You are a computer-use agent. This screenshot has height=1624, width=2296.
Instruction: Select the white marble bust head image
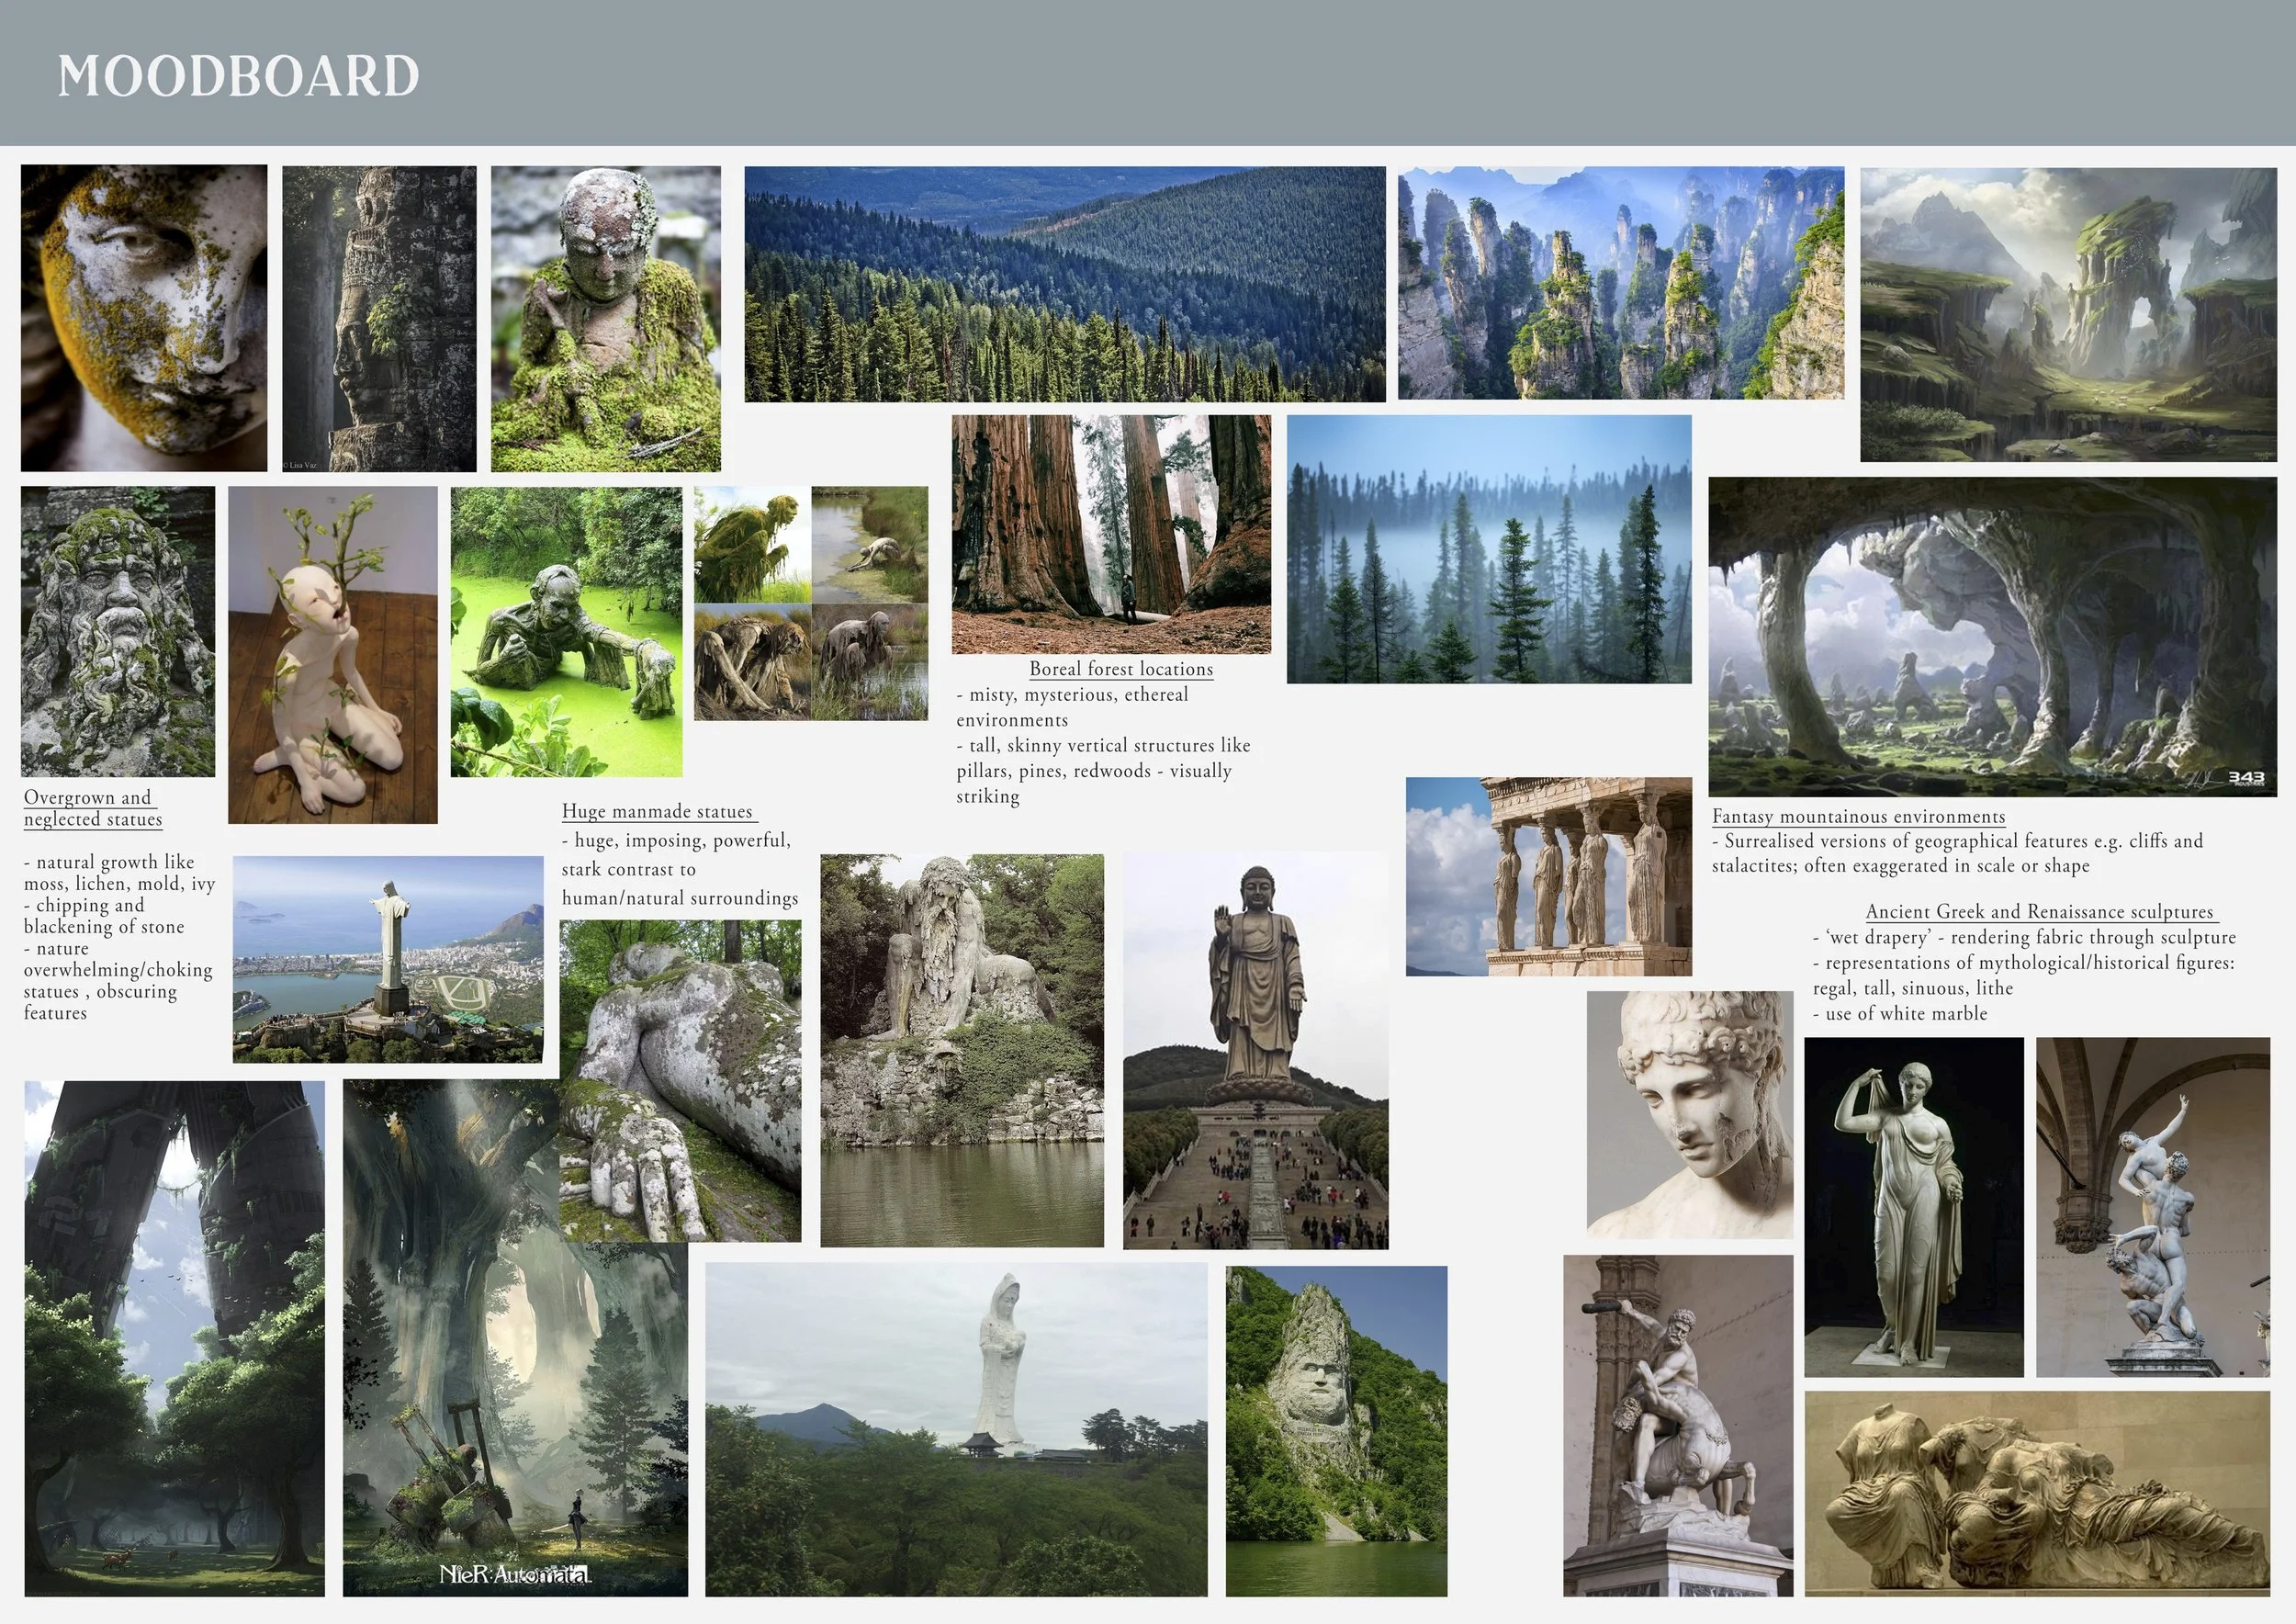(x=1689, y=1114)
